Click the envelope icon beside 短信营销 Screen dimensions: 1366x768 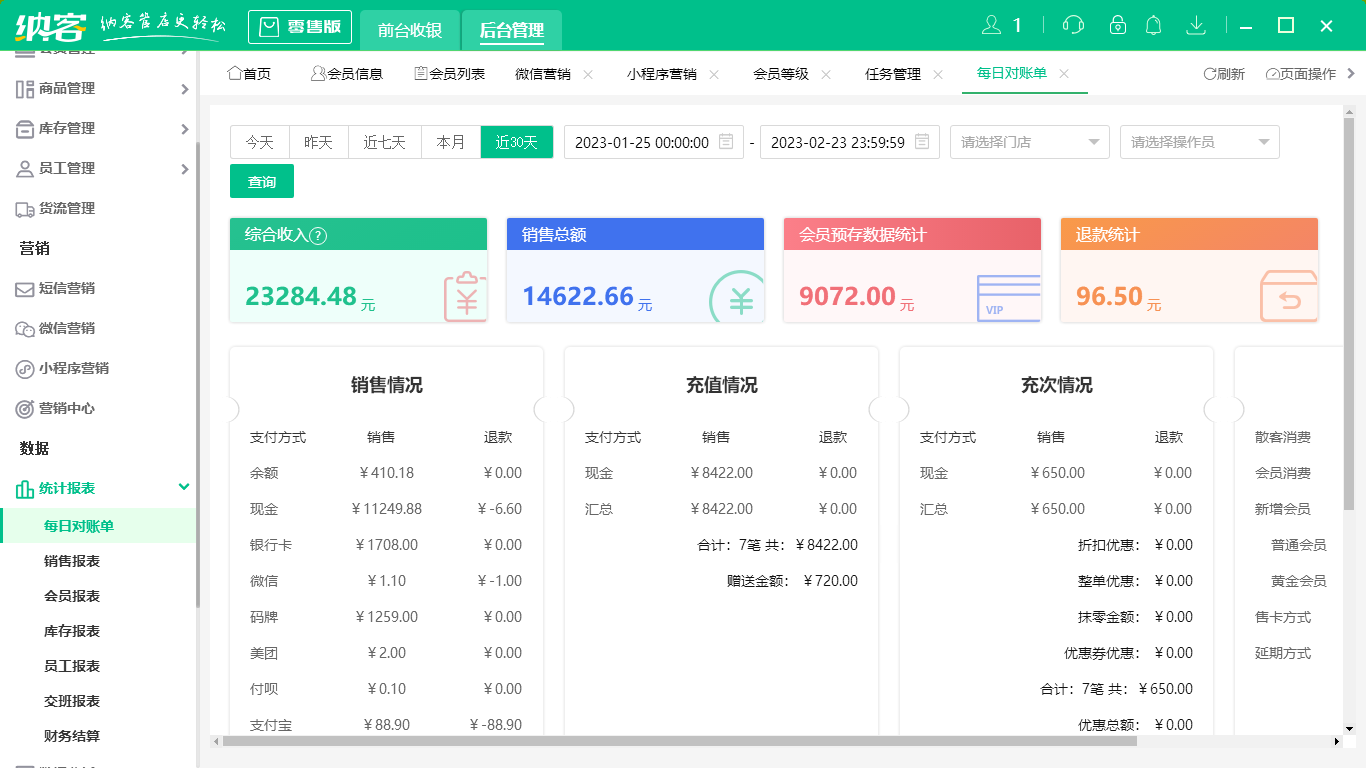coord(23,288)
